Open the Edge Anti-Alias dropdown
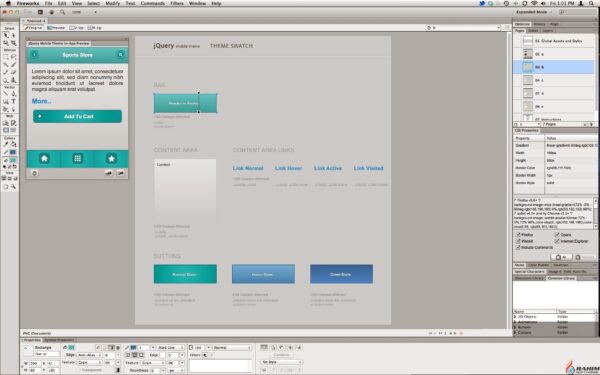600x375 pixels. [89, 355]
